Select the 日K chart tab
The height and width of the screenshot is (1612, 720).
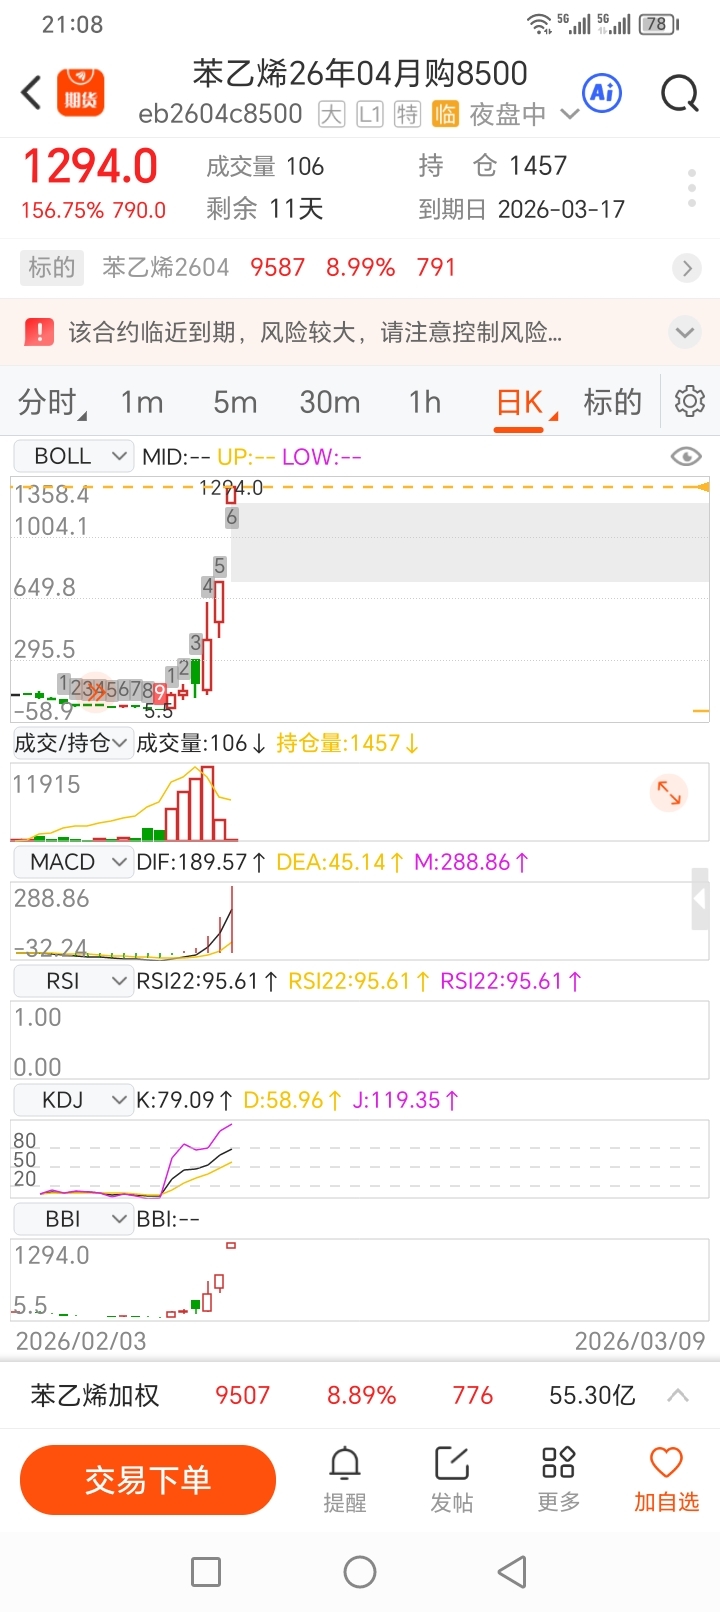coord(520,402)
